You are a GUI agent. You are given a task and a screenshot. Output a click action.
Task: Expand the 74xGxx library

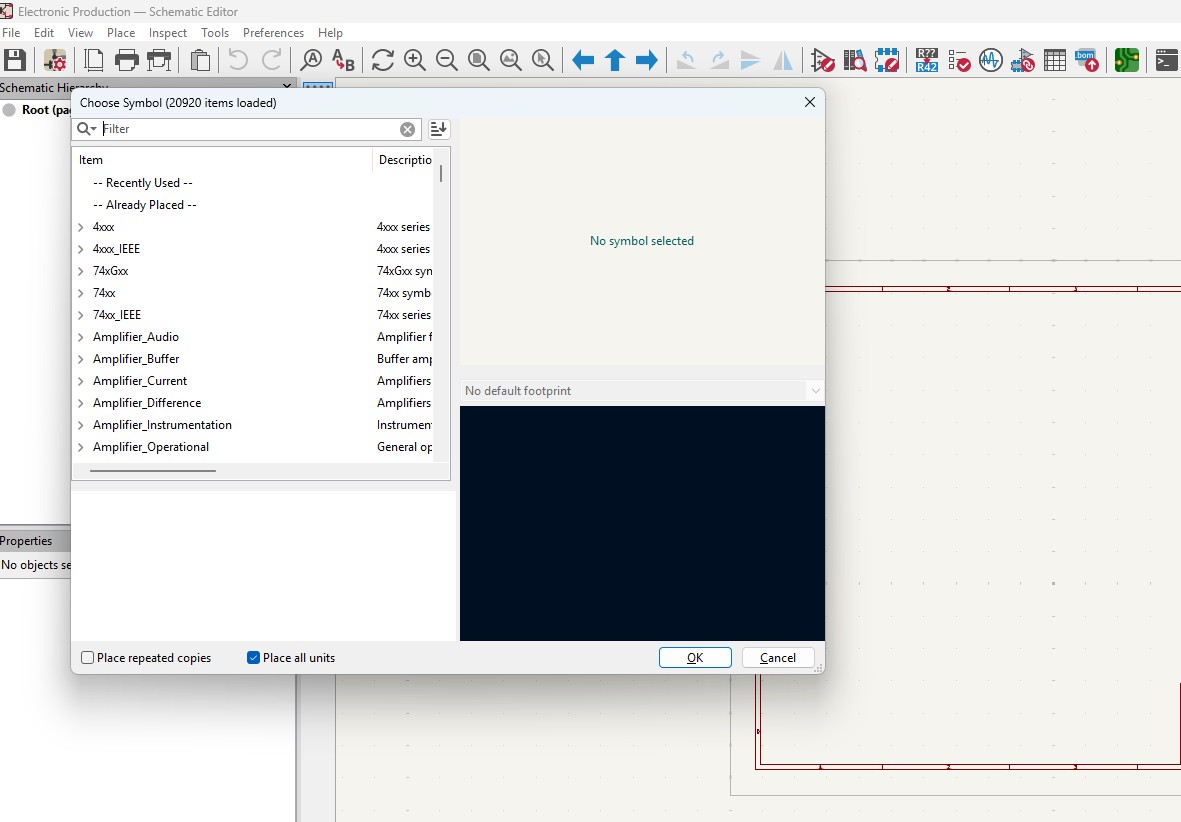click(x=81, y=270)
